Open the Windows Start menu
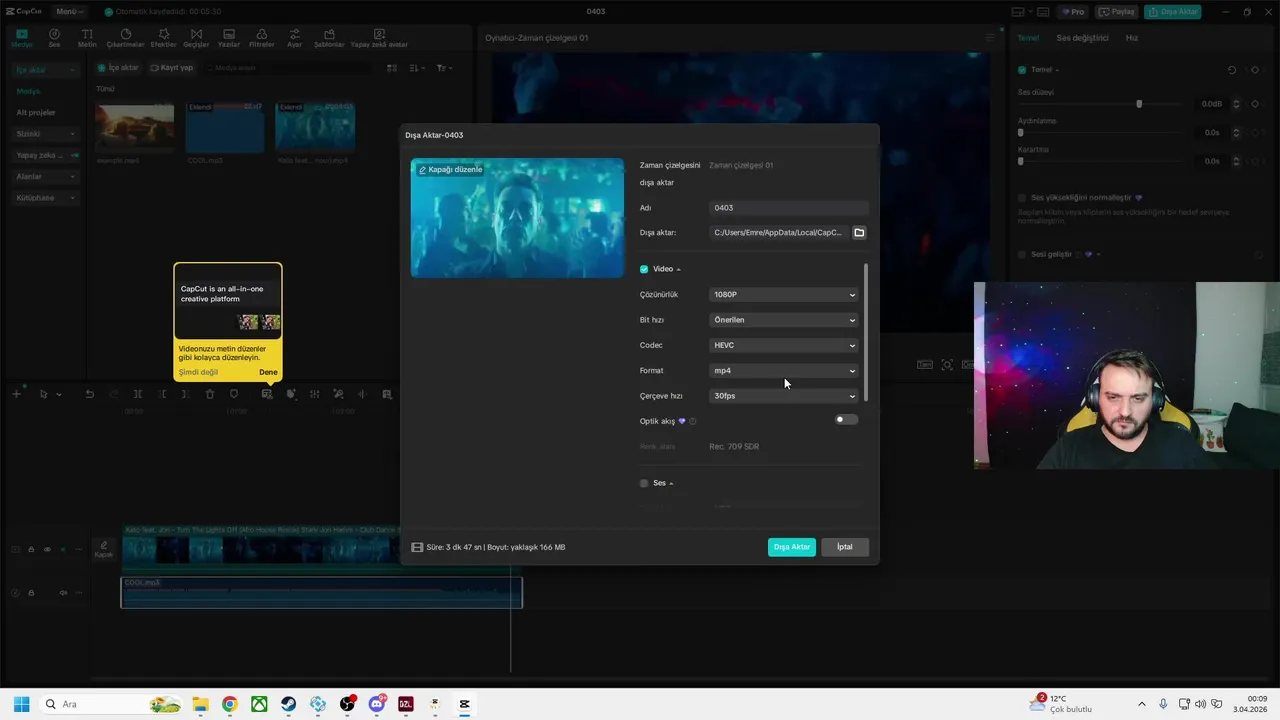This screenshot has width=1280, height=720. [21, 704]
